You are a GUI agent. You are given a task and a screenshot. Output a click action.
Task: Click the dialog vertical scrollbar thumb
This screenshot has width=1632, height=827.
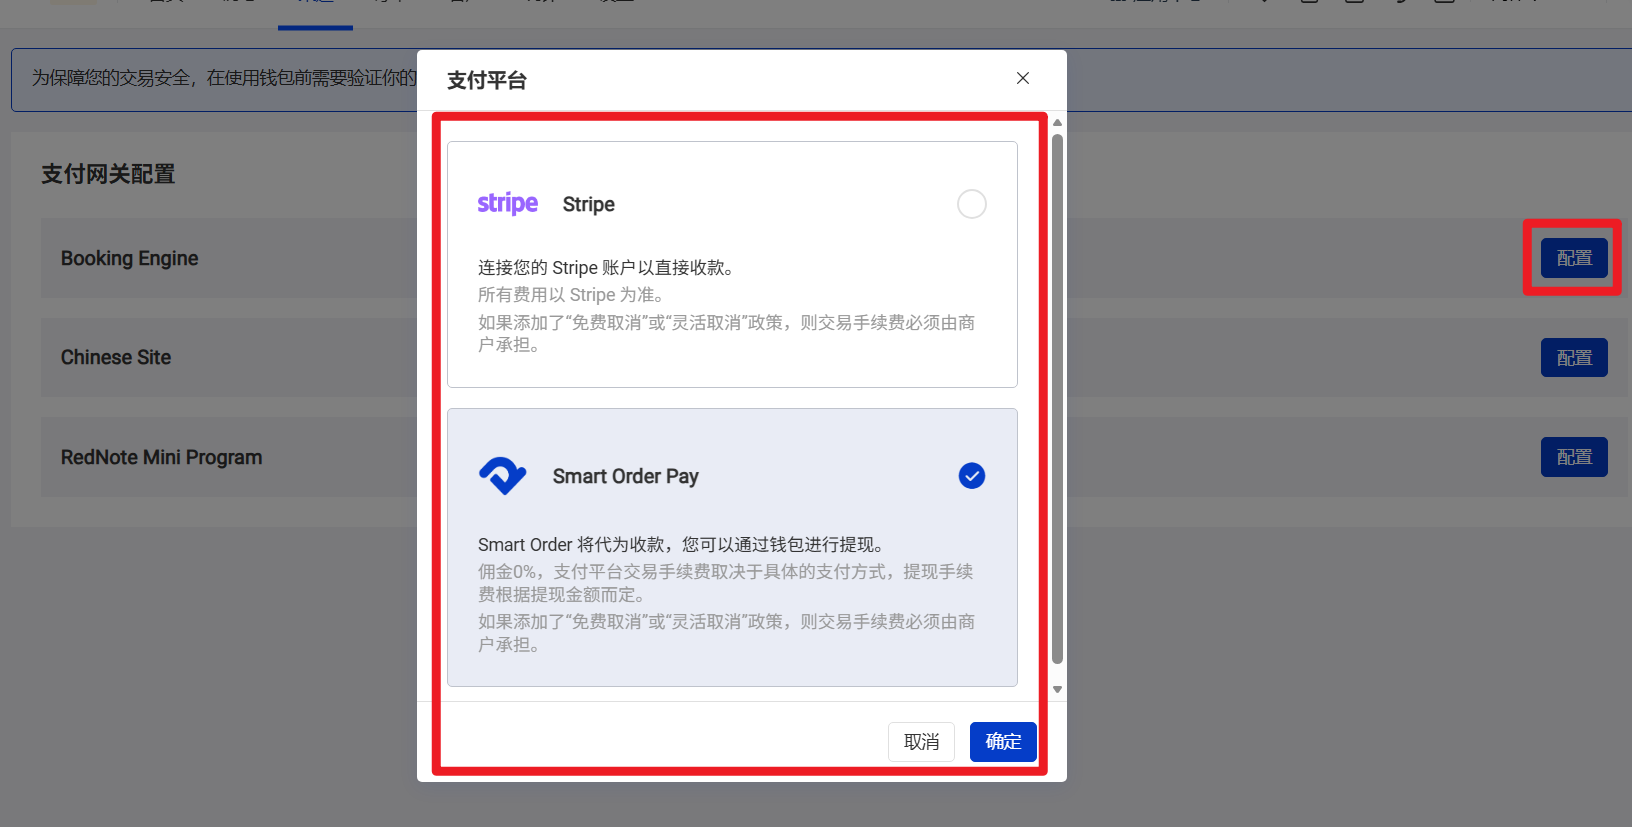[x=1057, y=400]
